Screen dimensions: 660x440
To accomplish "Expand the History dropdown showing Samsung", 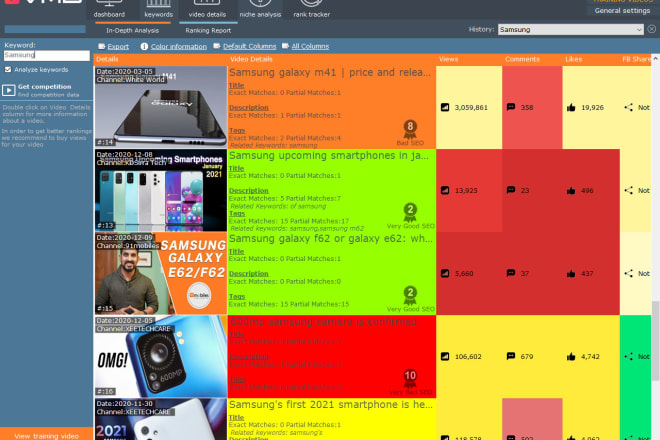I will tap(570, 29).
